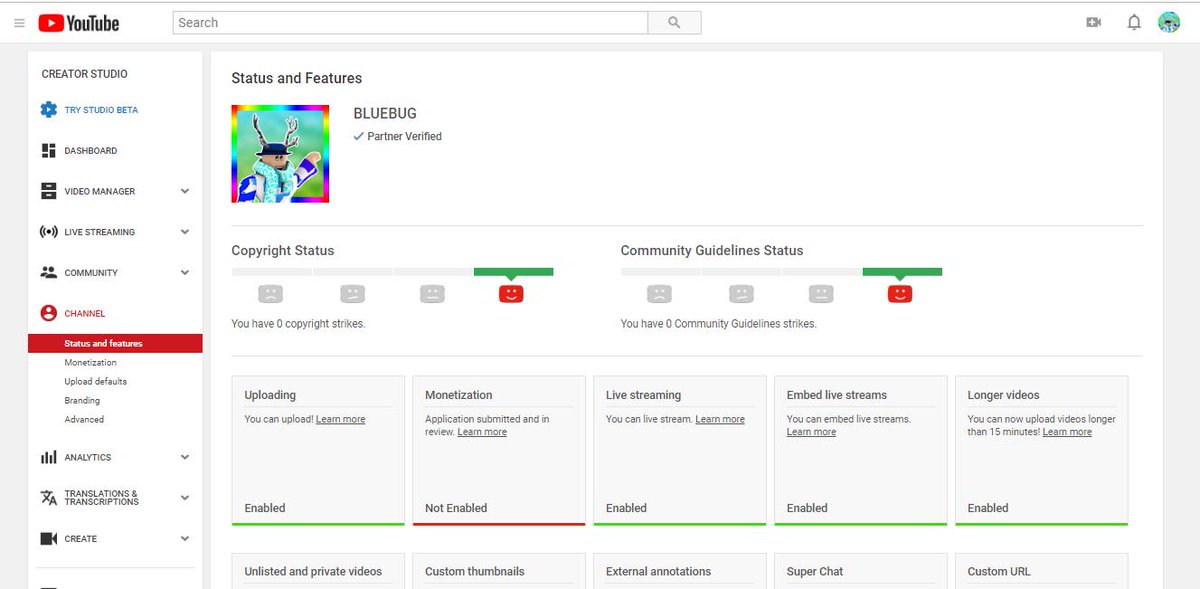
Task: Click the Partner Verified checkmark
Action: click(359, 136)
